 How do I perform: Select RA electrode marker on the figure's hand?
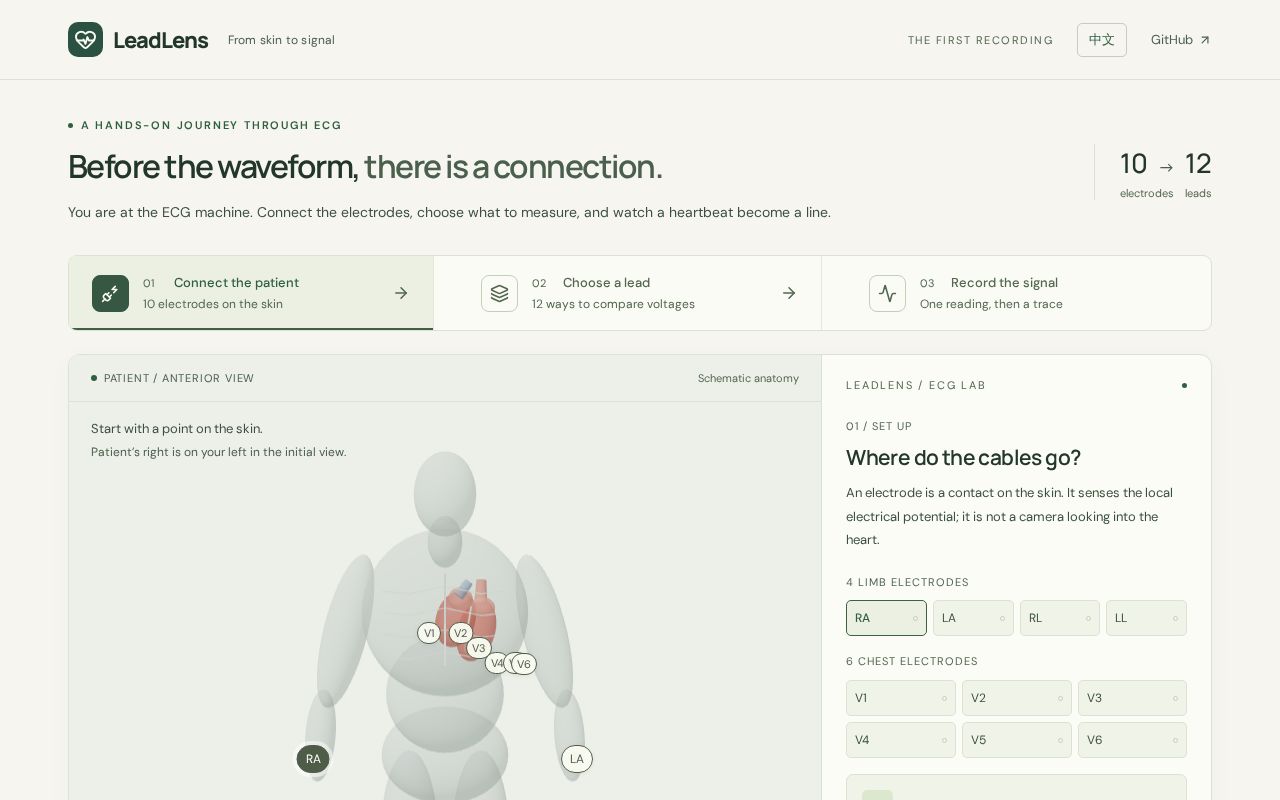313,759
